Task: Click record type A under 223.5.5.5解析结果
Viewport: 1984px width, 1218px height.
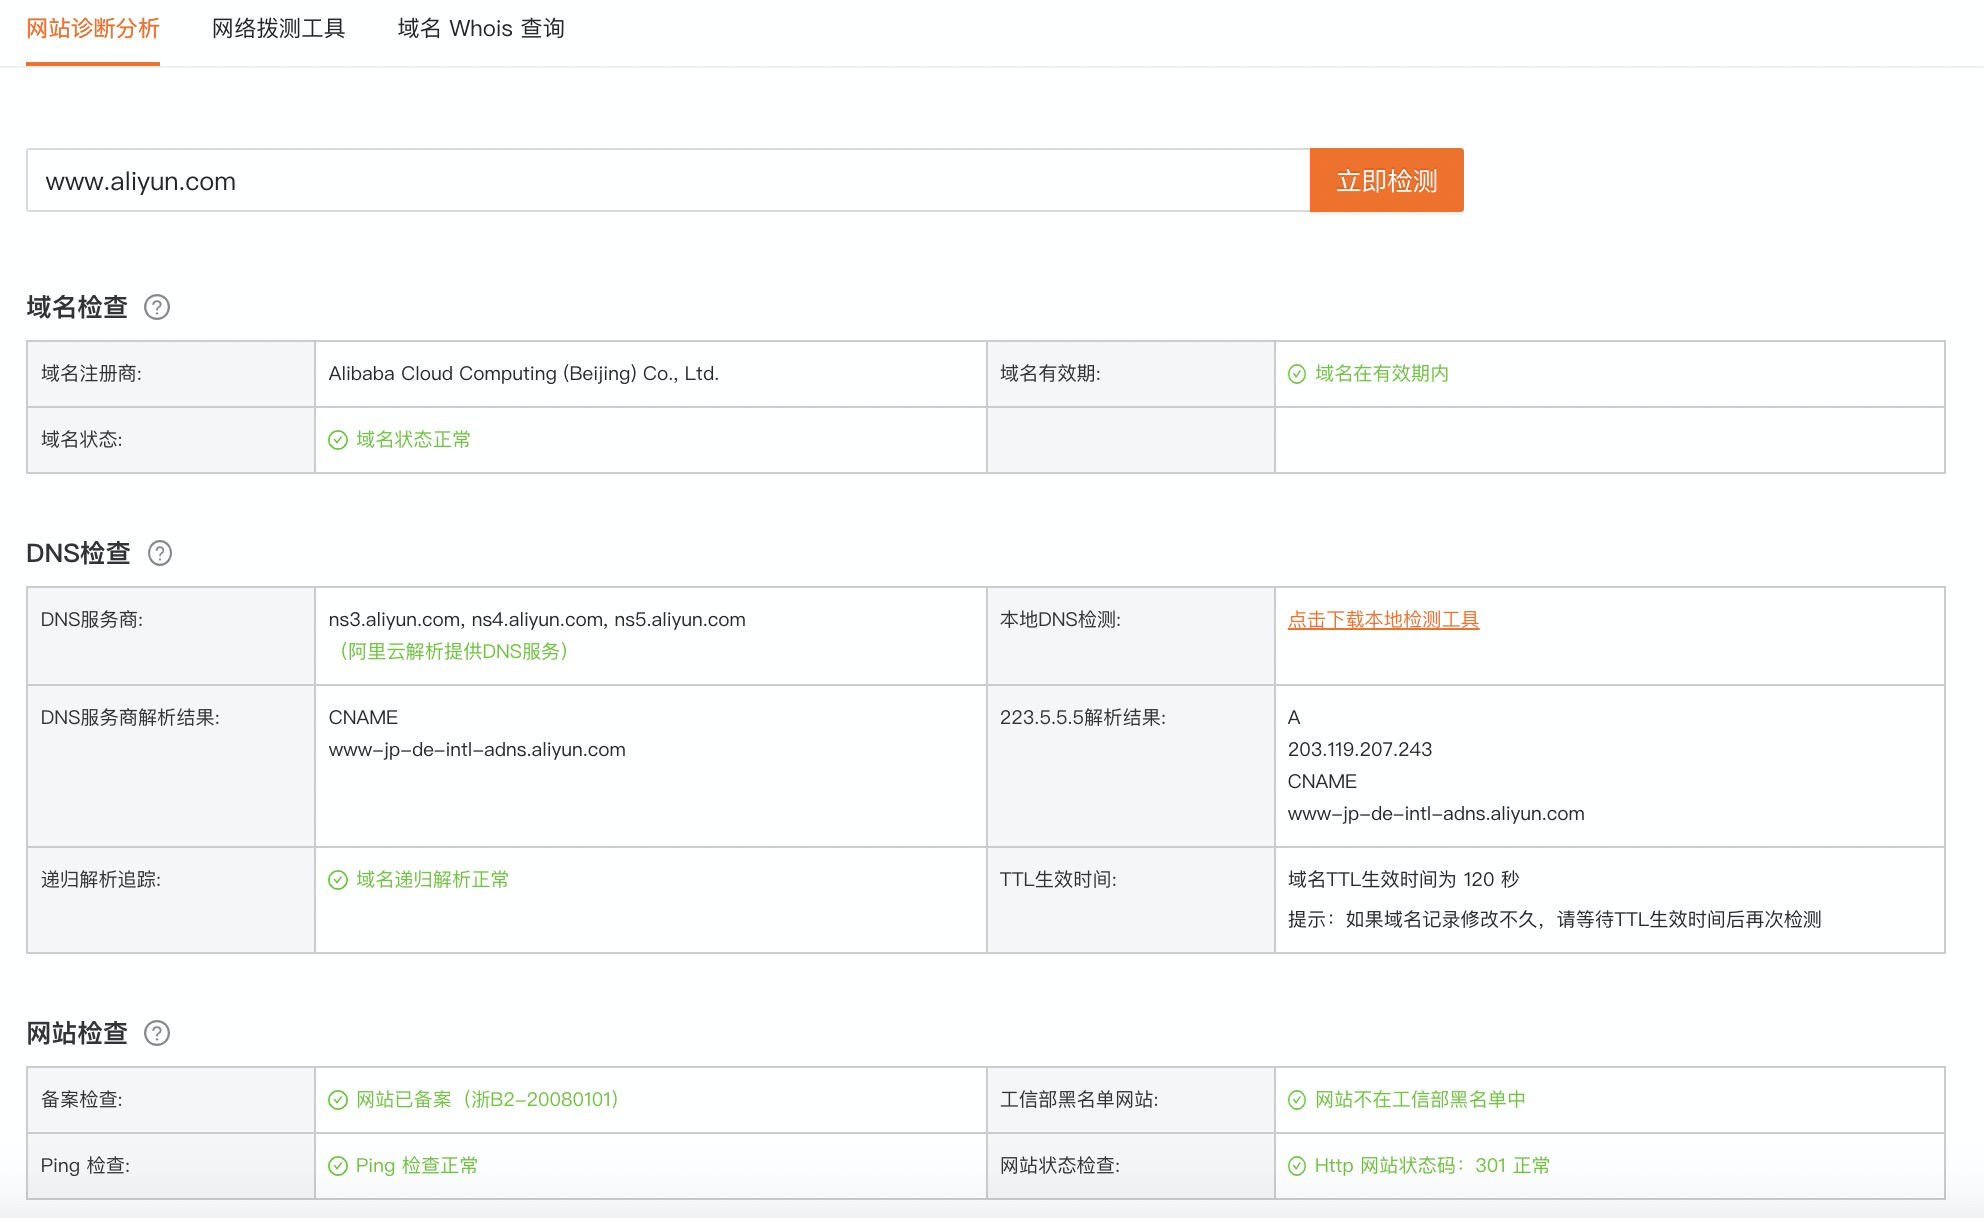Action: pyautogui.click(x=1294, y=718)
